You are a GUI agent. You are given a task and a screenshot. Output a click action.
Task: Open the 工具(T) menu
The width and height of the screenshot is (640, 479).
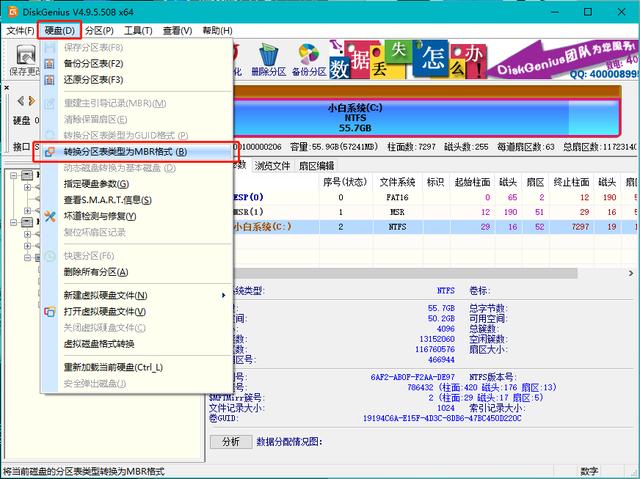point(138,31)
